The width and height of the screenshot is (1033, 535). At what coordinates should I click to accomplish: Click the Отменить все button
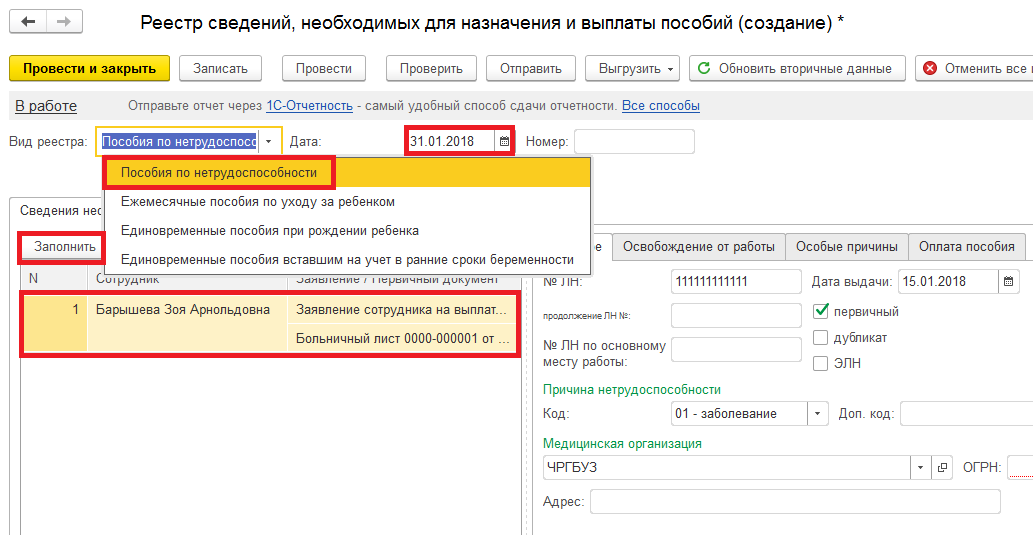975,69
